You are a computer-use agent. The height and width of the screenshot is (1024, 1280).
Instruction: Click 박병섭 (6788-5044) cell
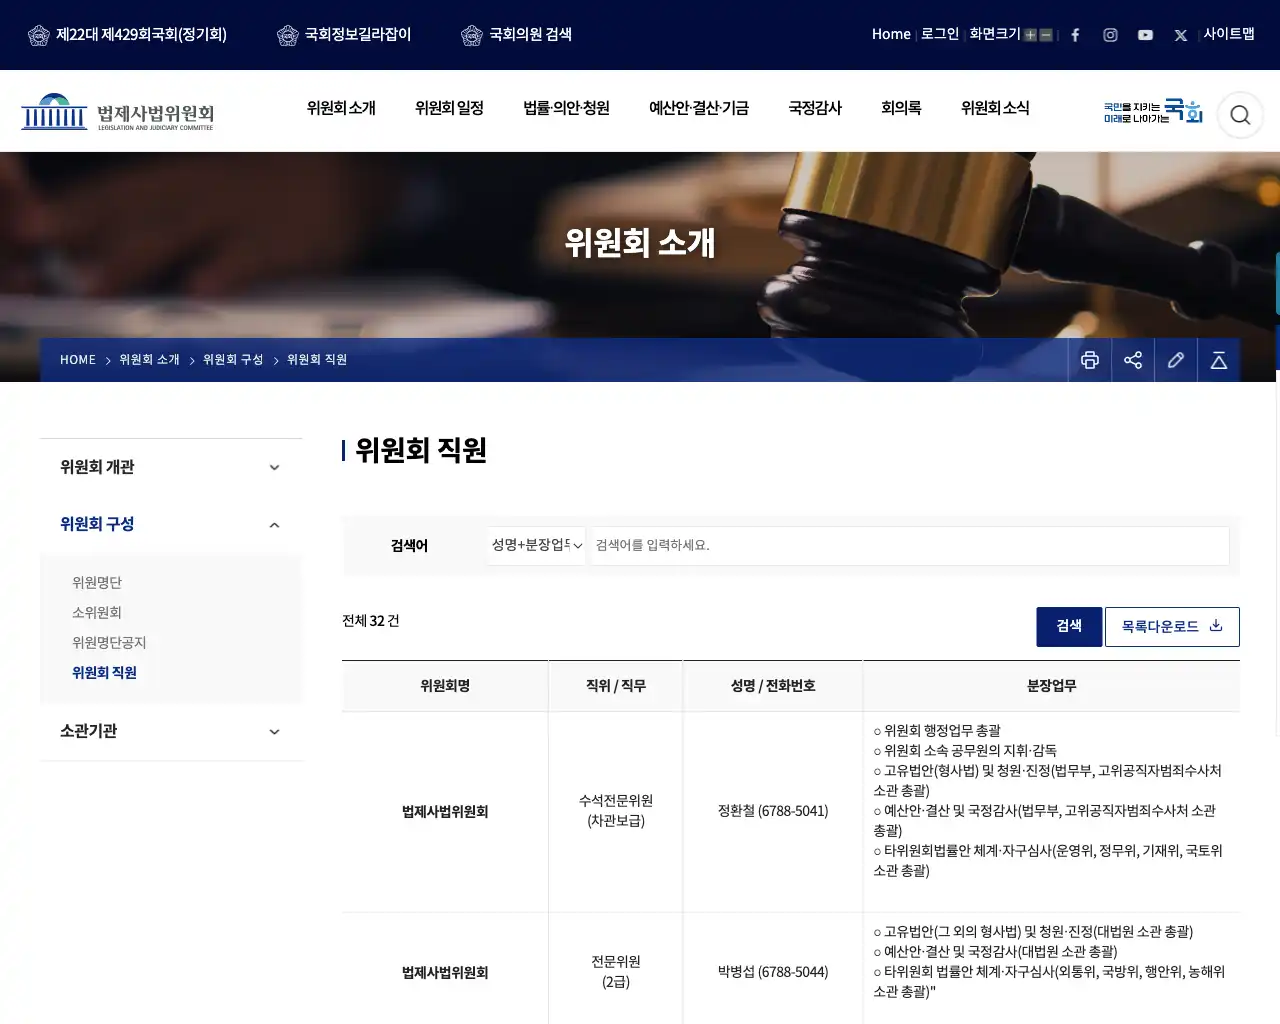(773, 972)
